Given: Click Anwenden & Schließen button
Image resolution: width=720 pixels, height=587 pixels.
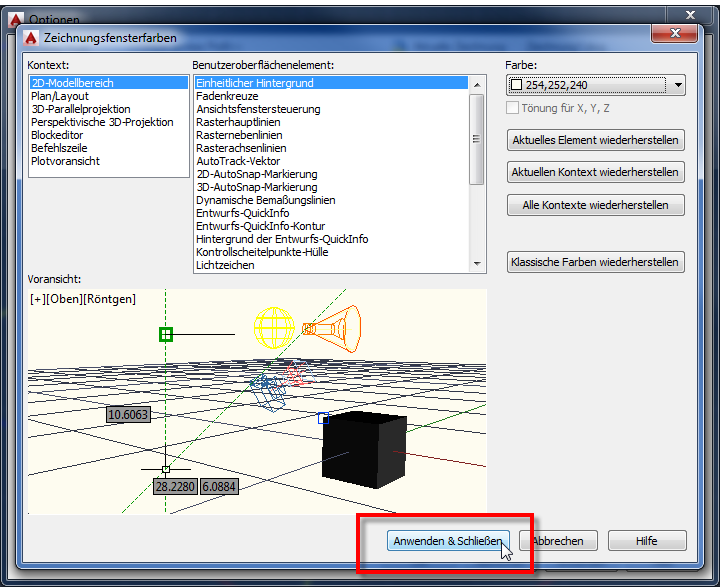Looking at the screenshot, I should click(x=449, y=541).
